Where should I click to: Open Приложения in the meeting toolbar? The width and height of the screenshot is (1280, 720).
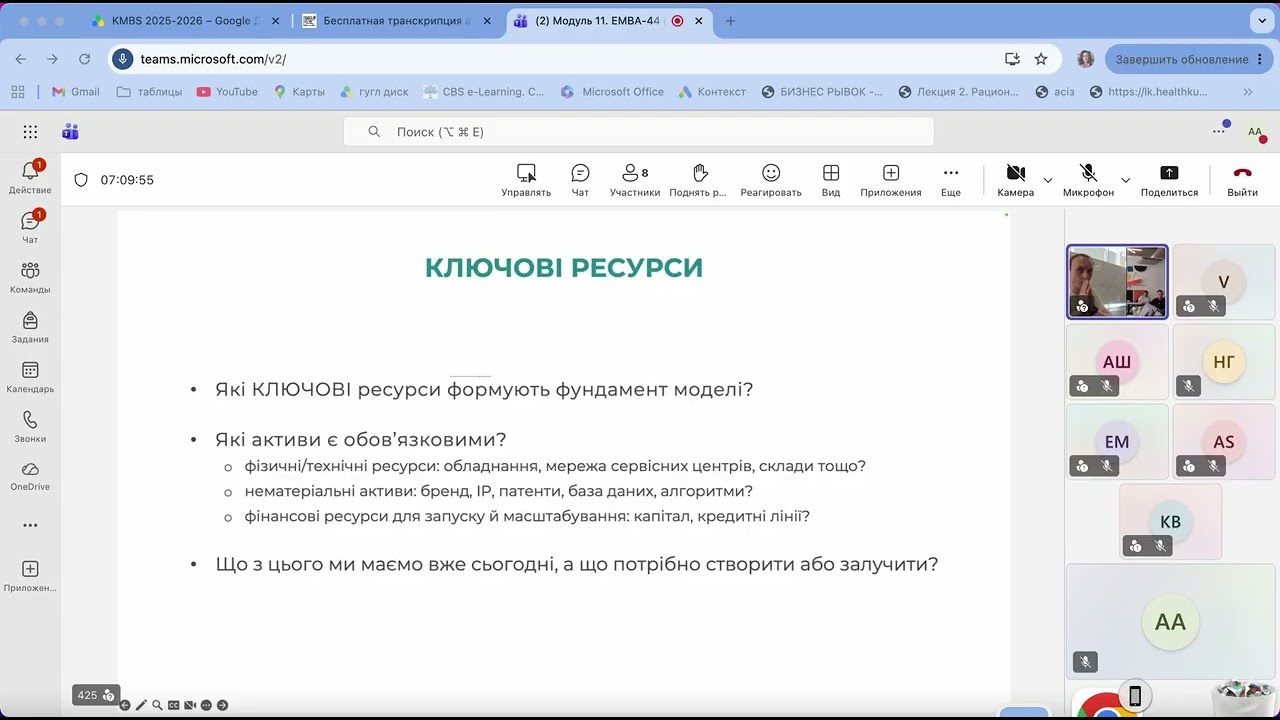click(891, 180)
